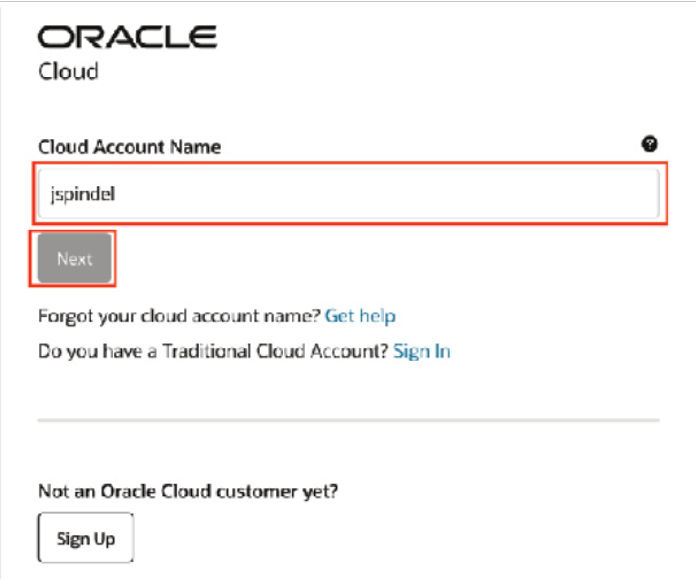The width and height of the screenshot is (696, 581).
Task: Click the question mark help icon
Action: click(649, 144)
